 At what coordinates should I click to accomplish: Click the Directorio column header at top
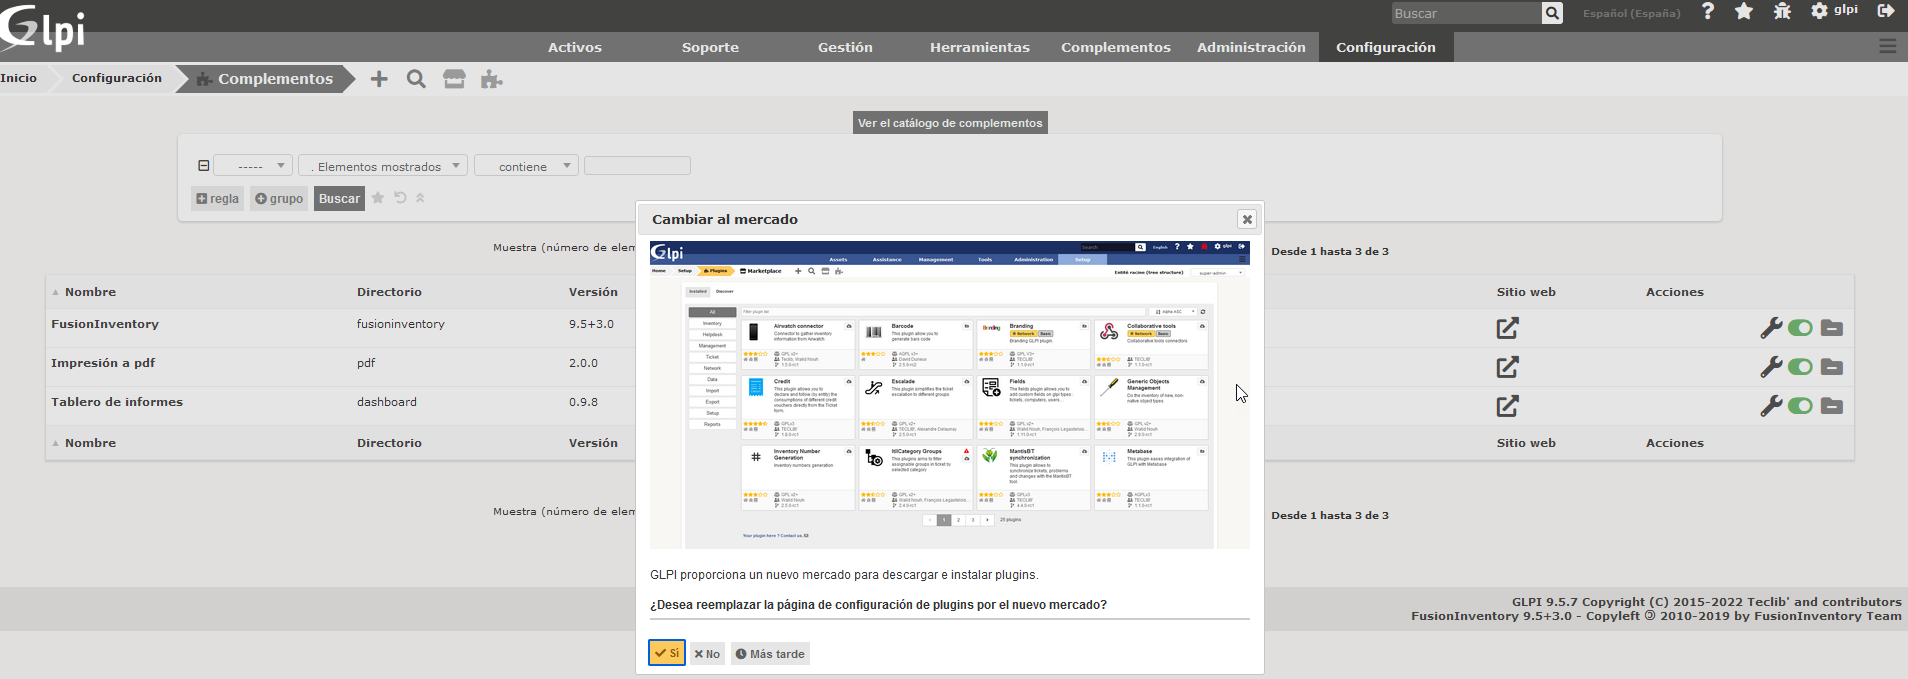pos(389,292)
